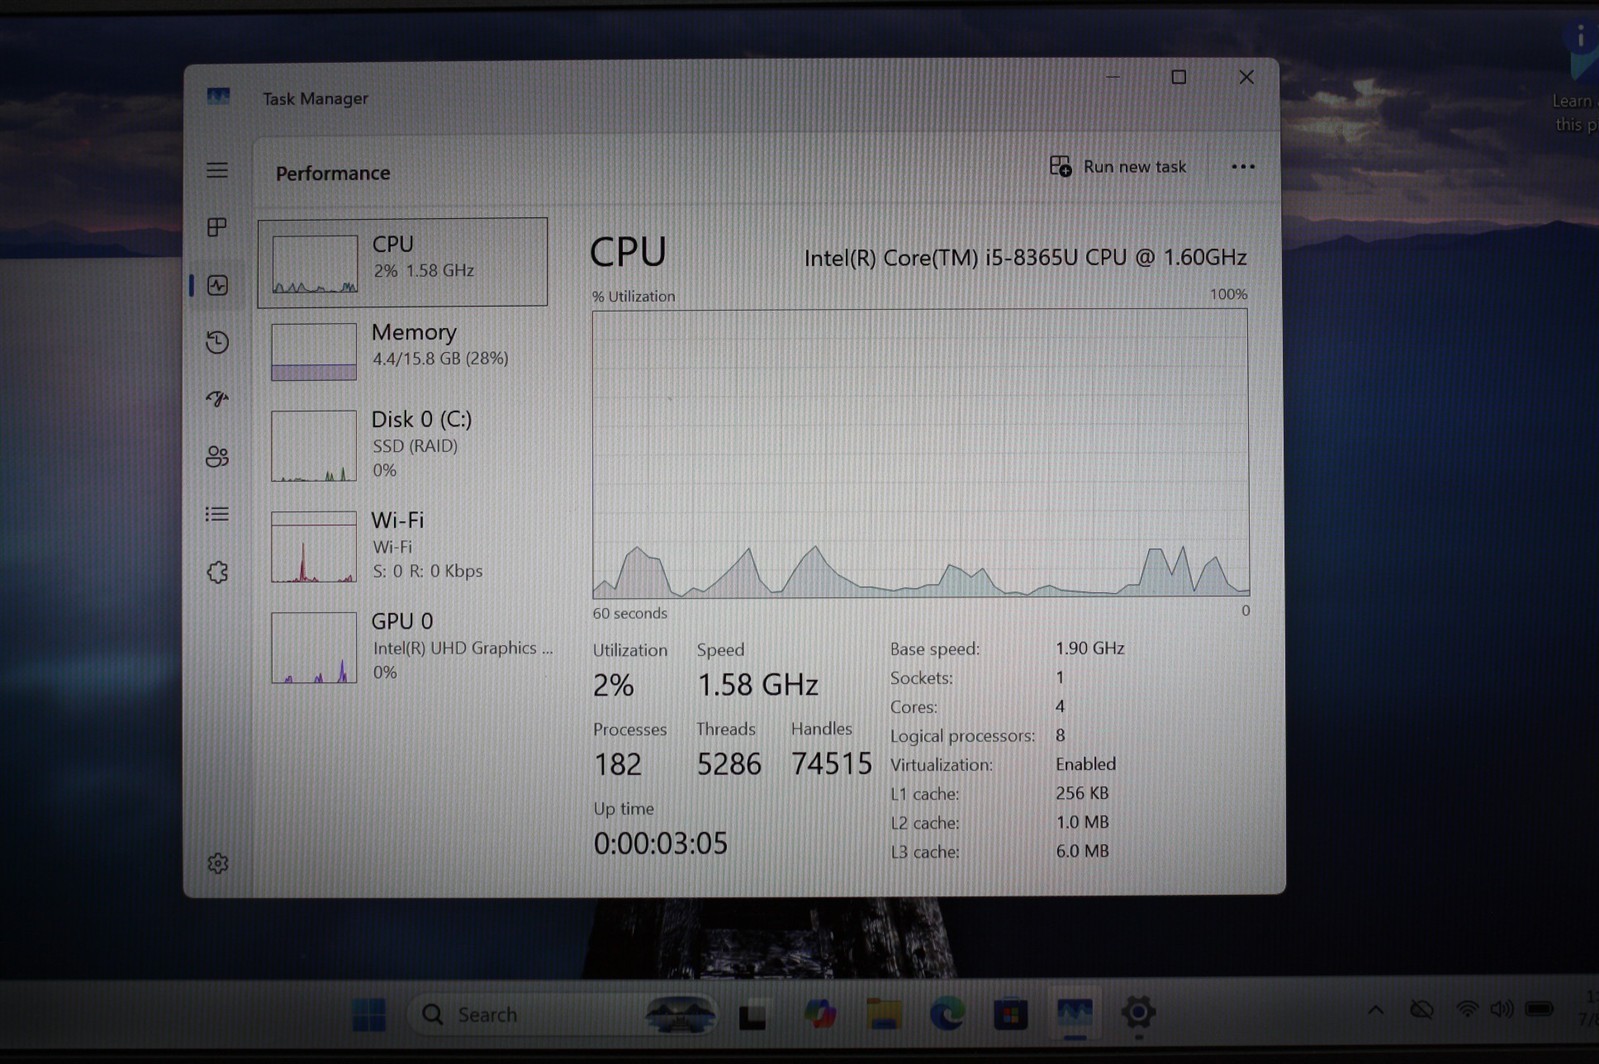The image size is (1599, 1064).
Task: Click the Task Manager taskbar icon
Action: pos(1074,1014)
